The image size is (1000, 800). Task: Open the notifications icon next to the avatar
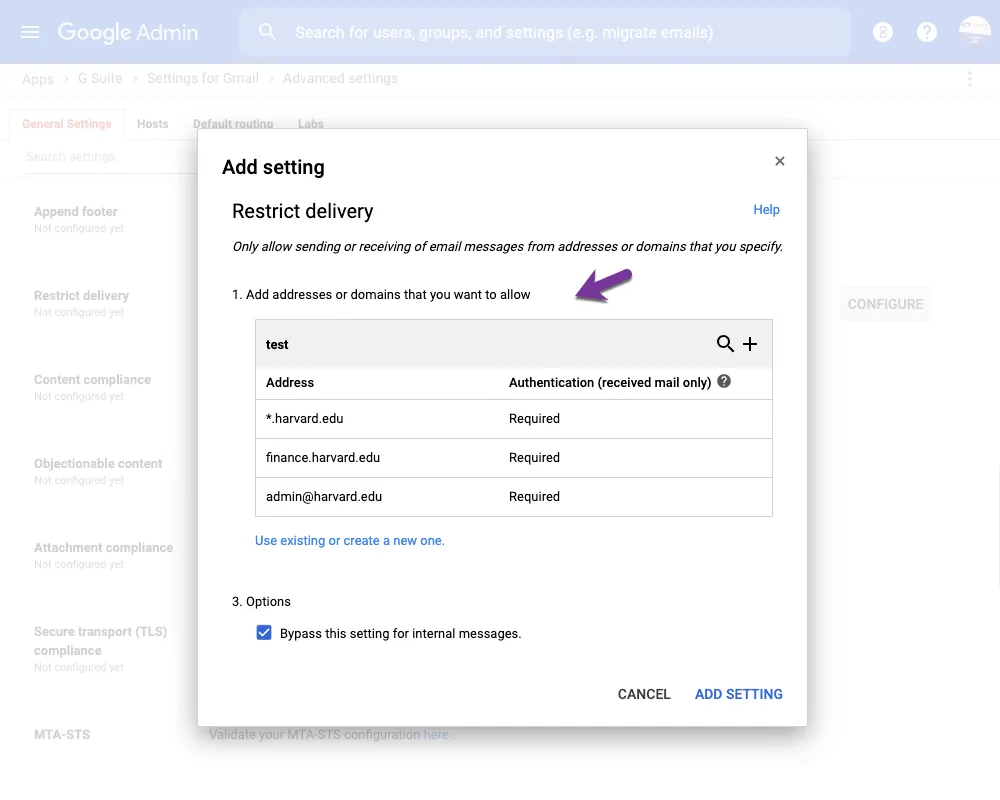click(x=883, y=31)
